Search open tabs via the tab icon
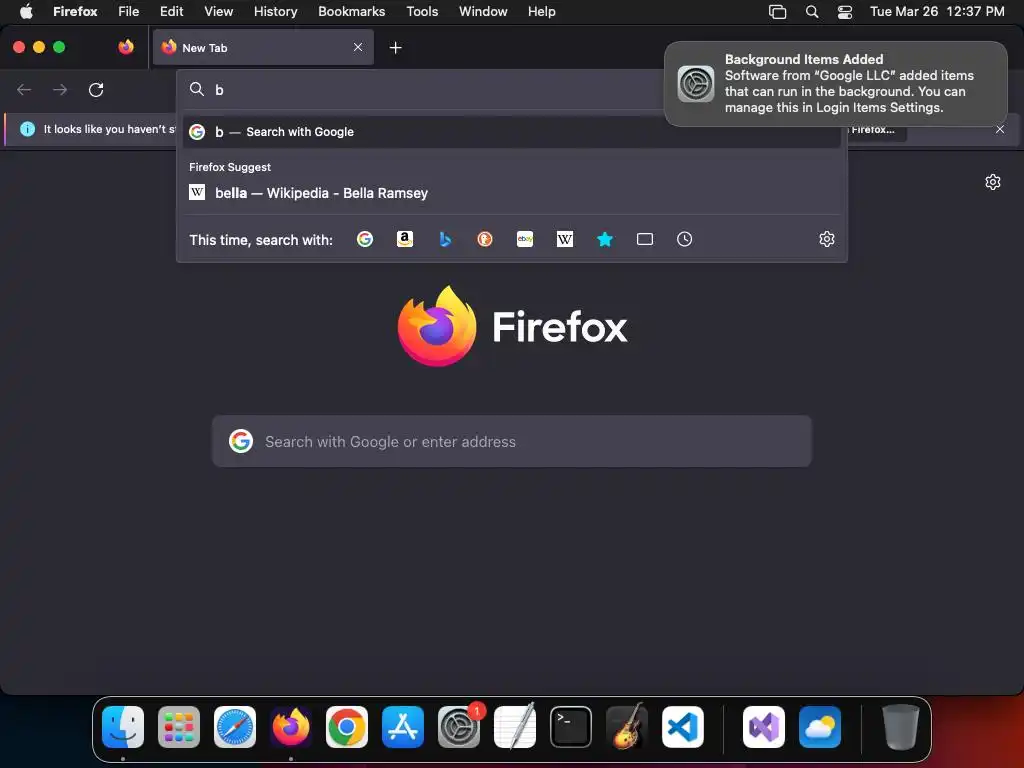 pyautogui.click(x=645, y=239)
